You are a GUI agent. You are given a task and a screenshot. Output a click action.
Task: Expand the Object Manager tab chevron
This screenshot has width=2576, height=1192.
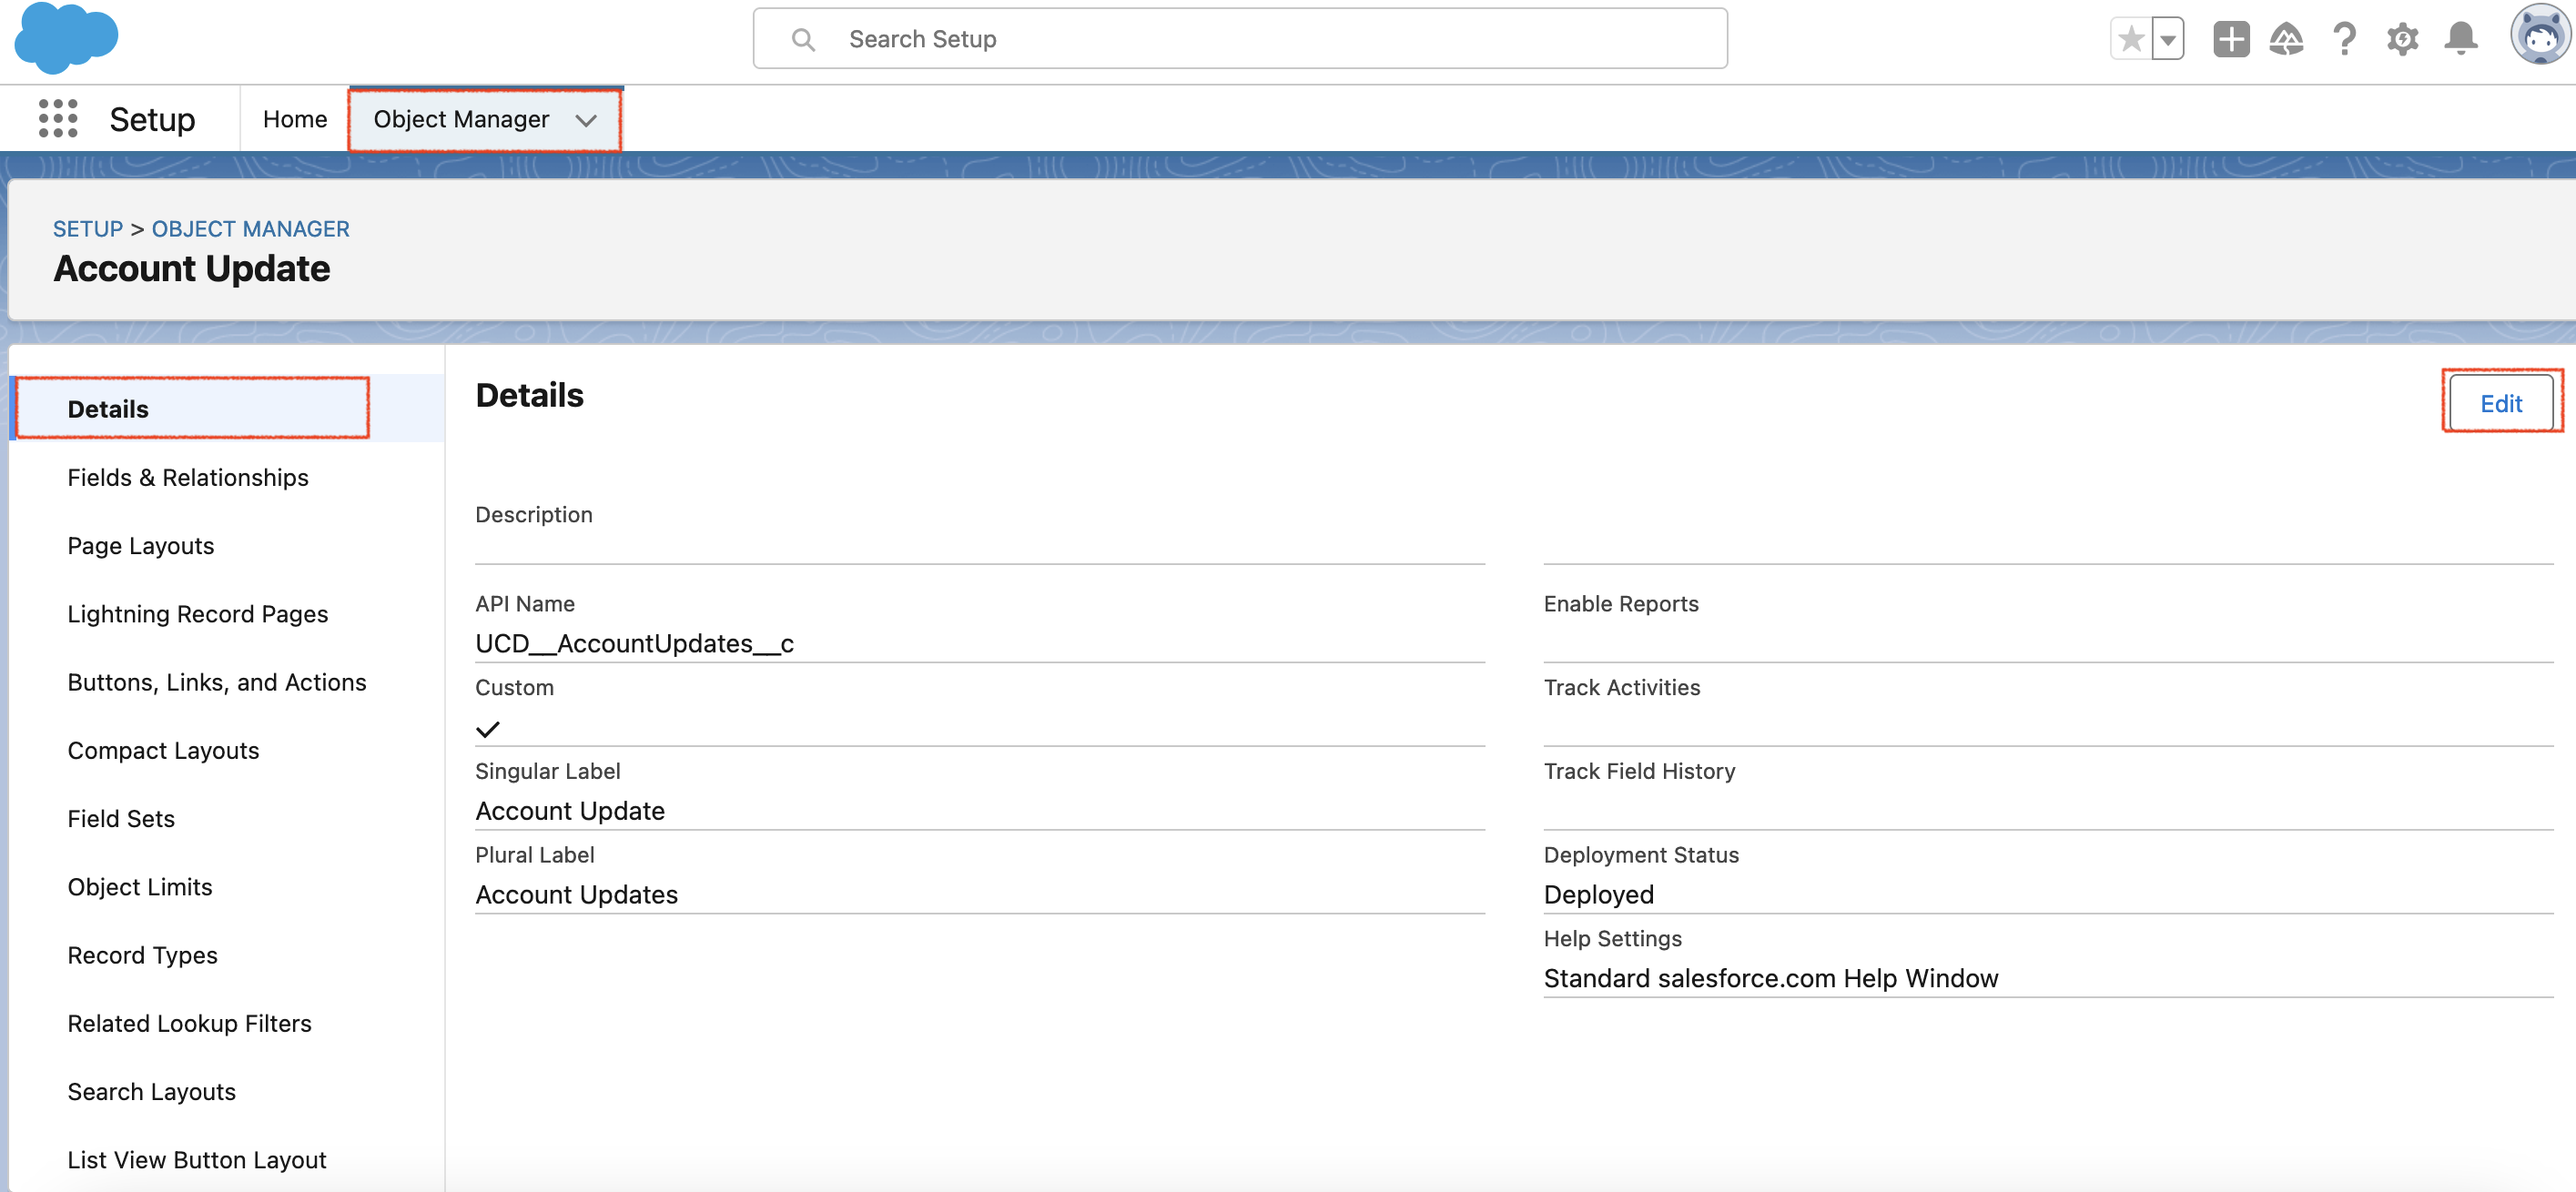coord(586,120)
